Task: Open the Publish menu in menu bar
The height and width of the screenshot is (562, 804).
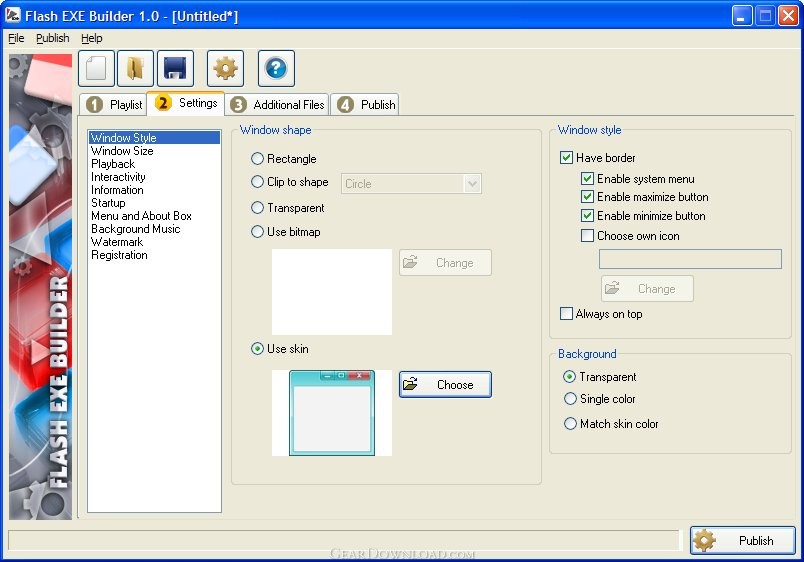Action: tap(52, 38)
